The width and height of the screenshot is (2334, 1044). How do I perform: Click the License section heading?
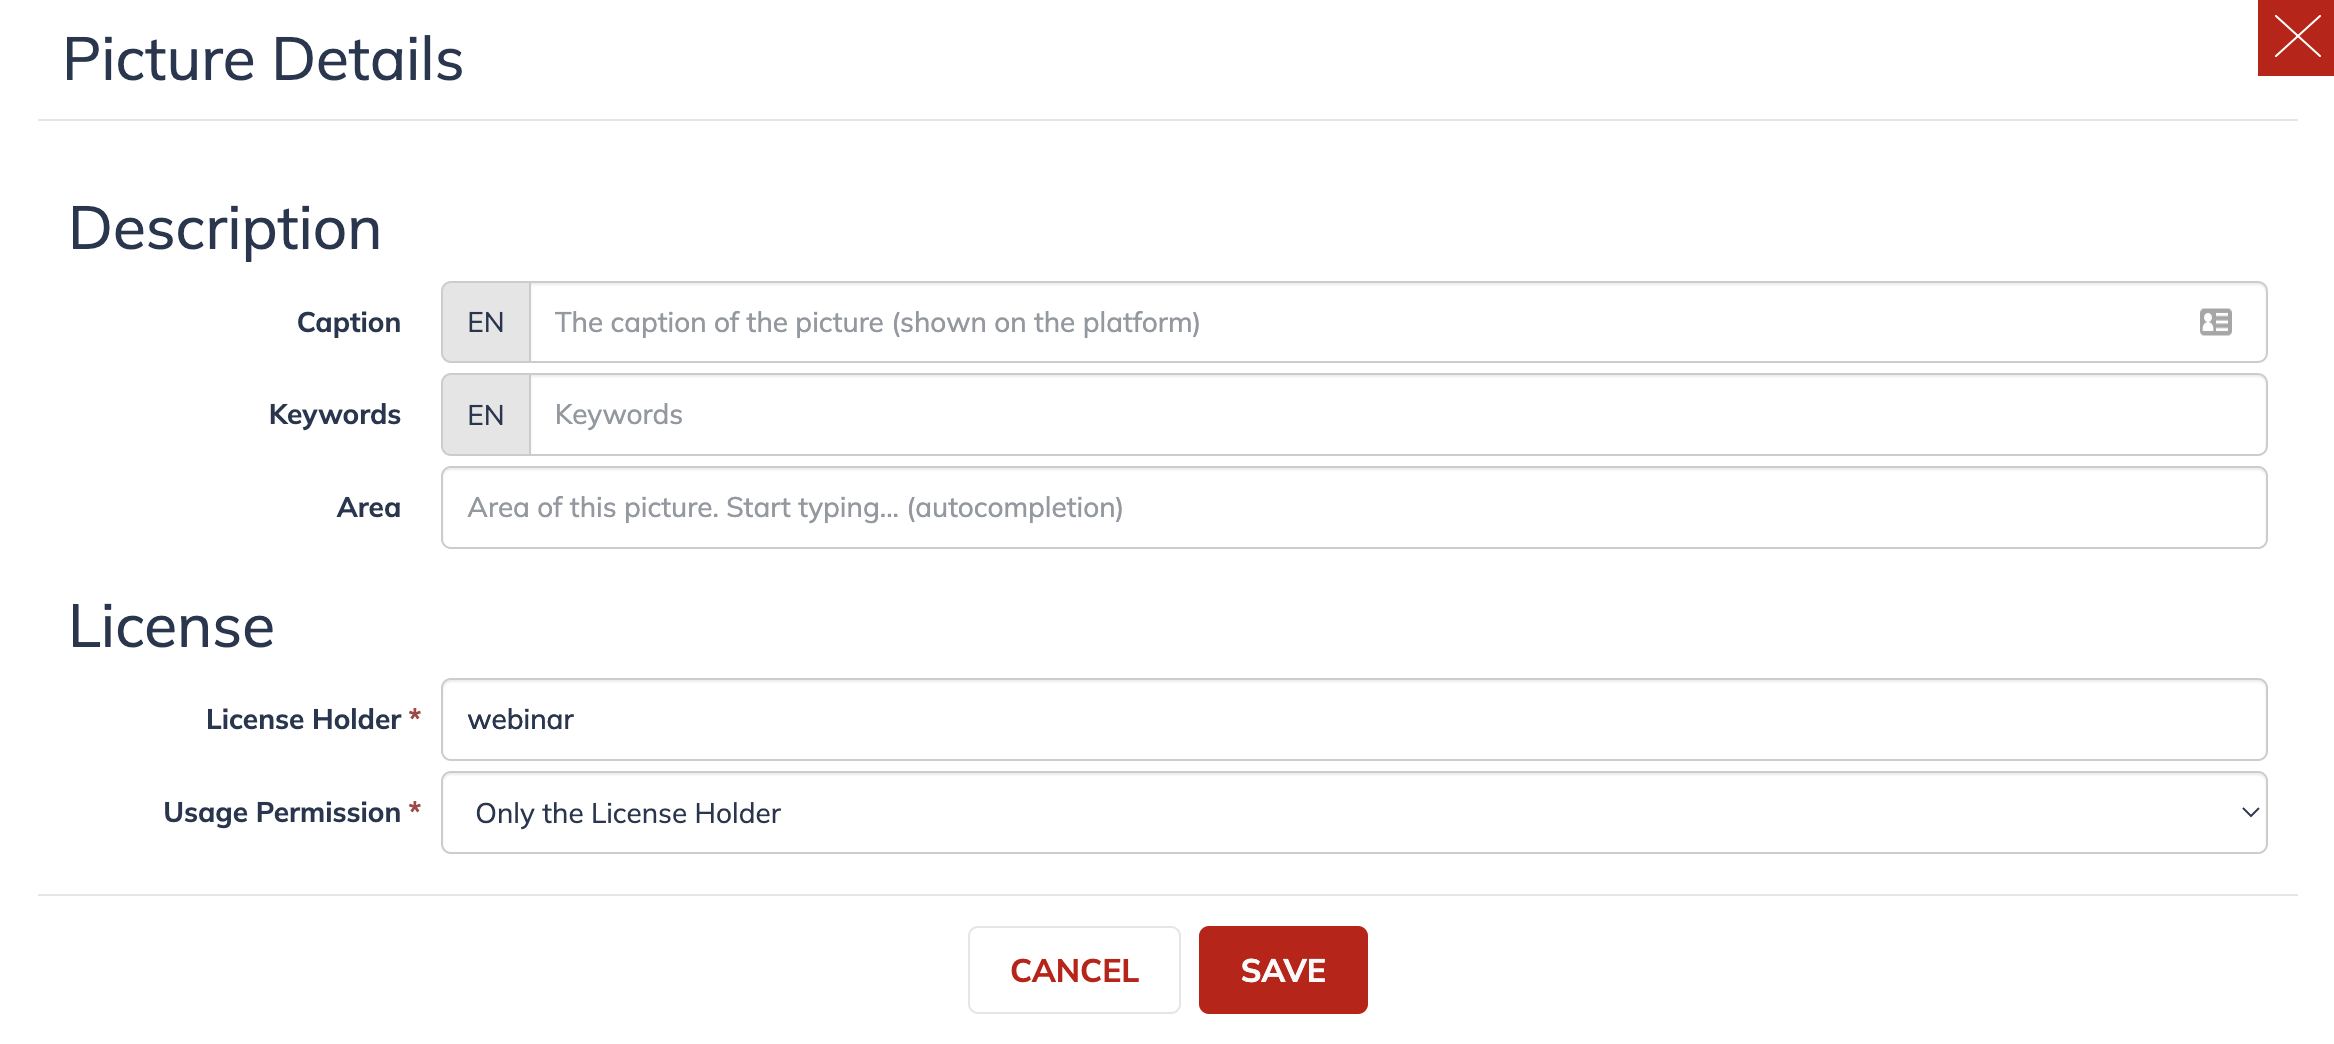(171, 627)
